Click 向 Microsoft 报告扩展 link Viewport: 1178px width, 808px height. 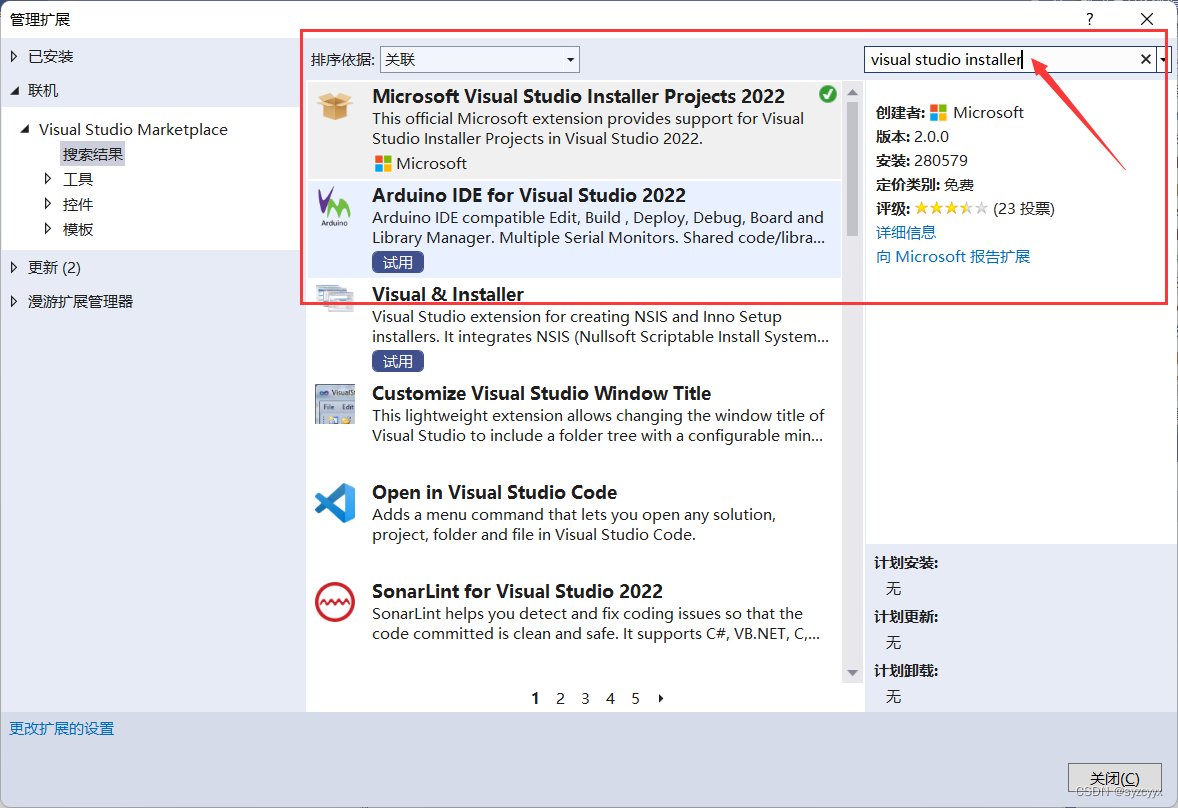tap(953, 256)
